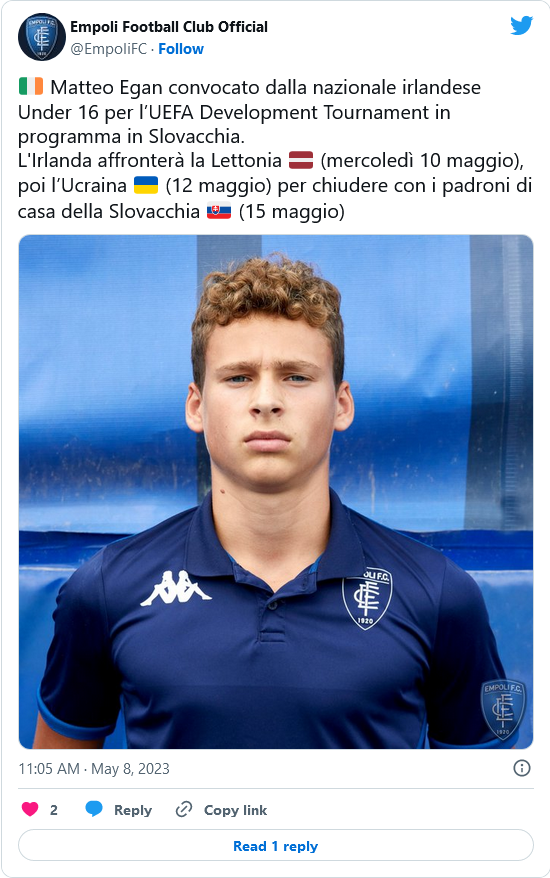
Task: Open the Matteo Egan player photo
Action: [x=276, y=492]
